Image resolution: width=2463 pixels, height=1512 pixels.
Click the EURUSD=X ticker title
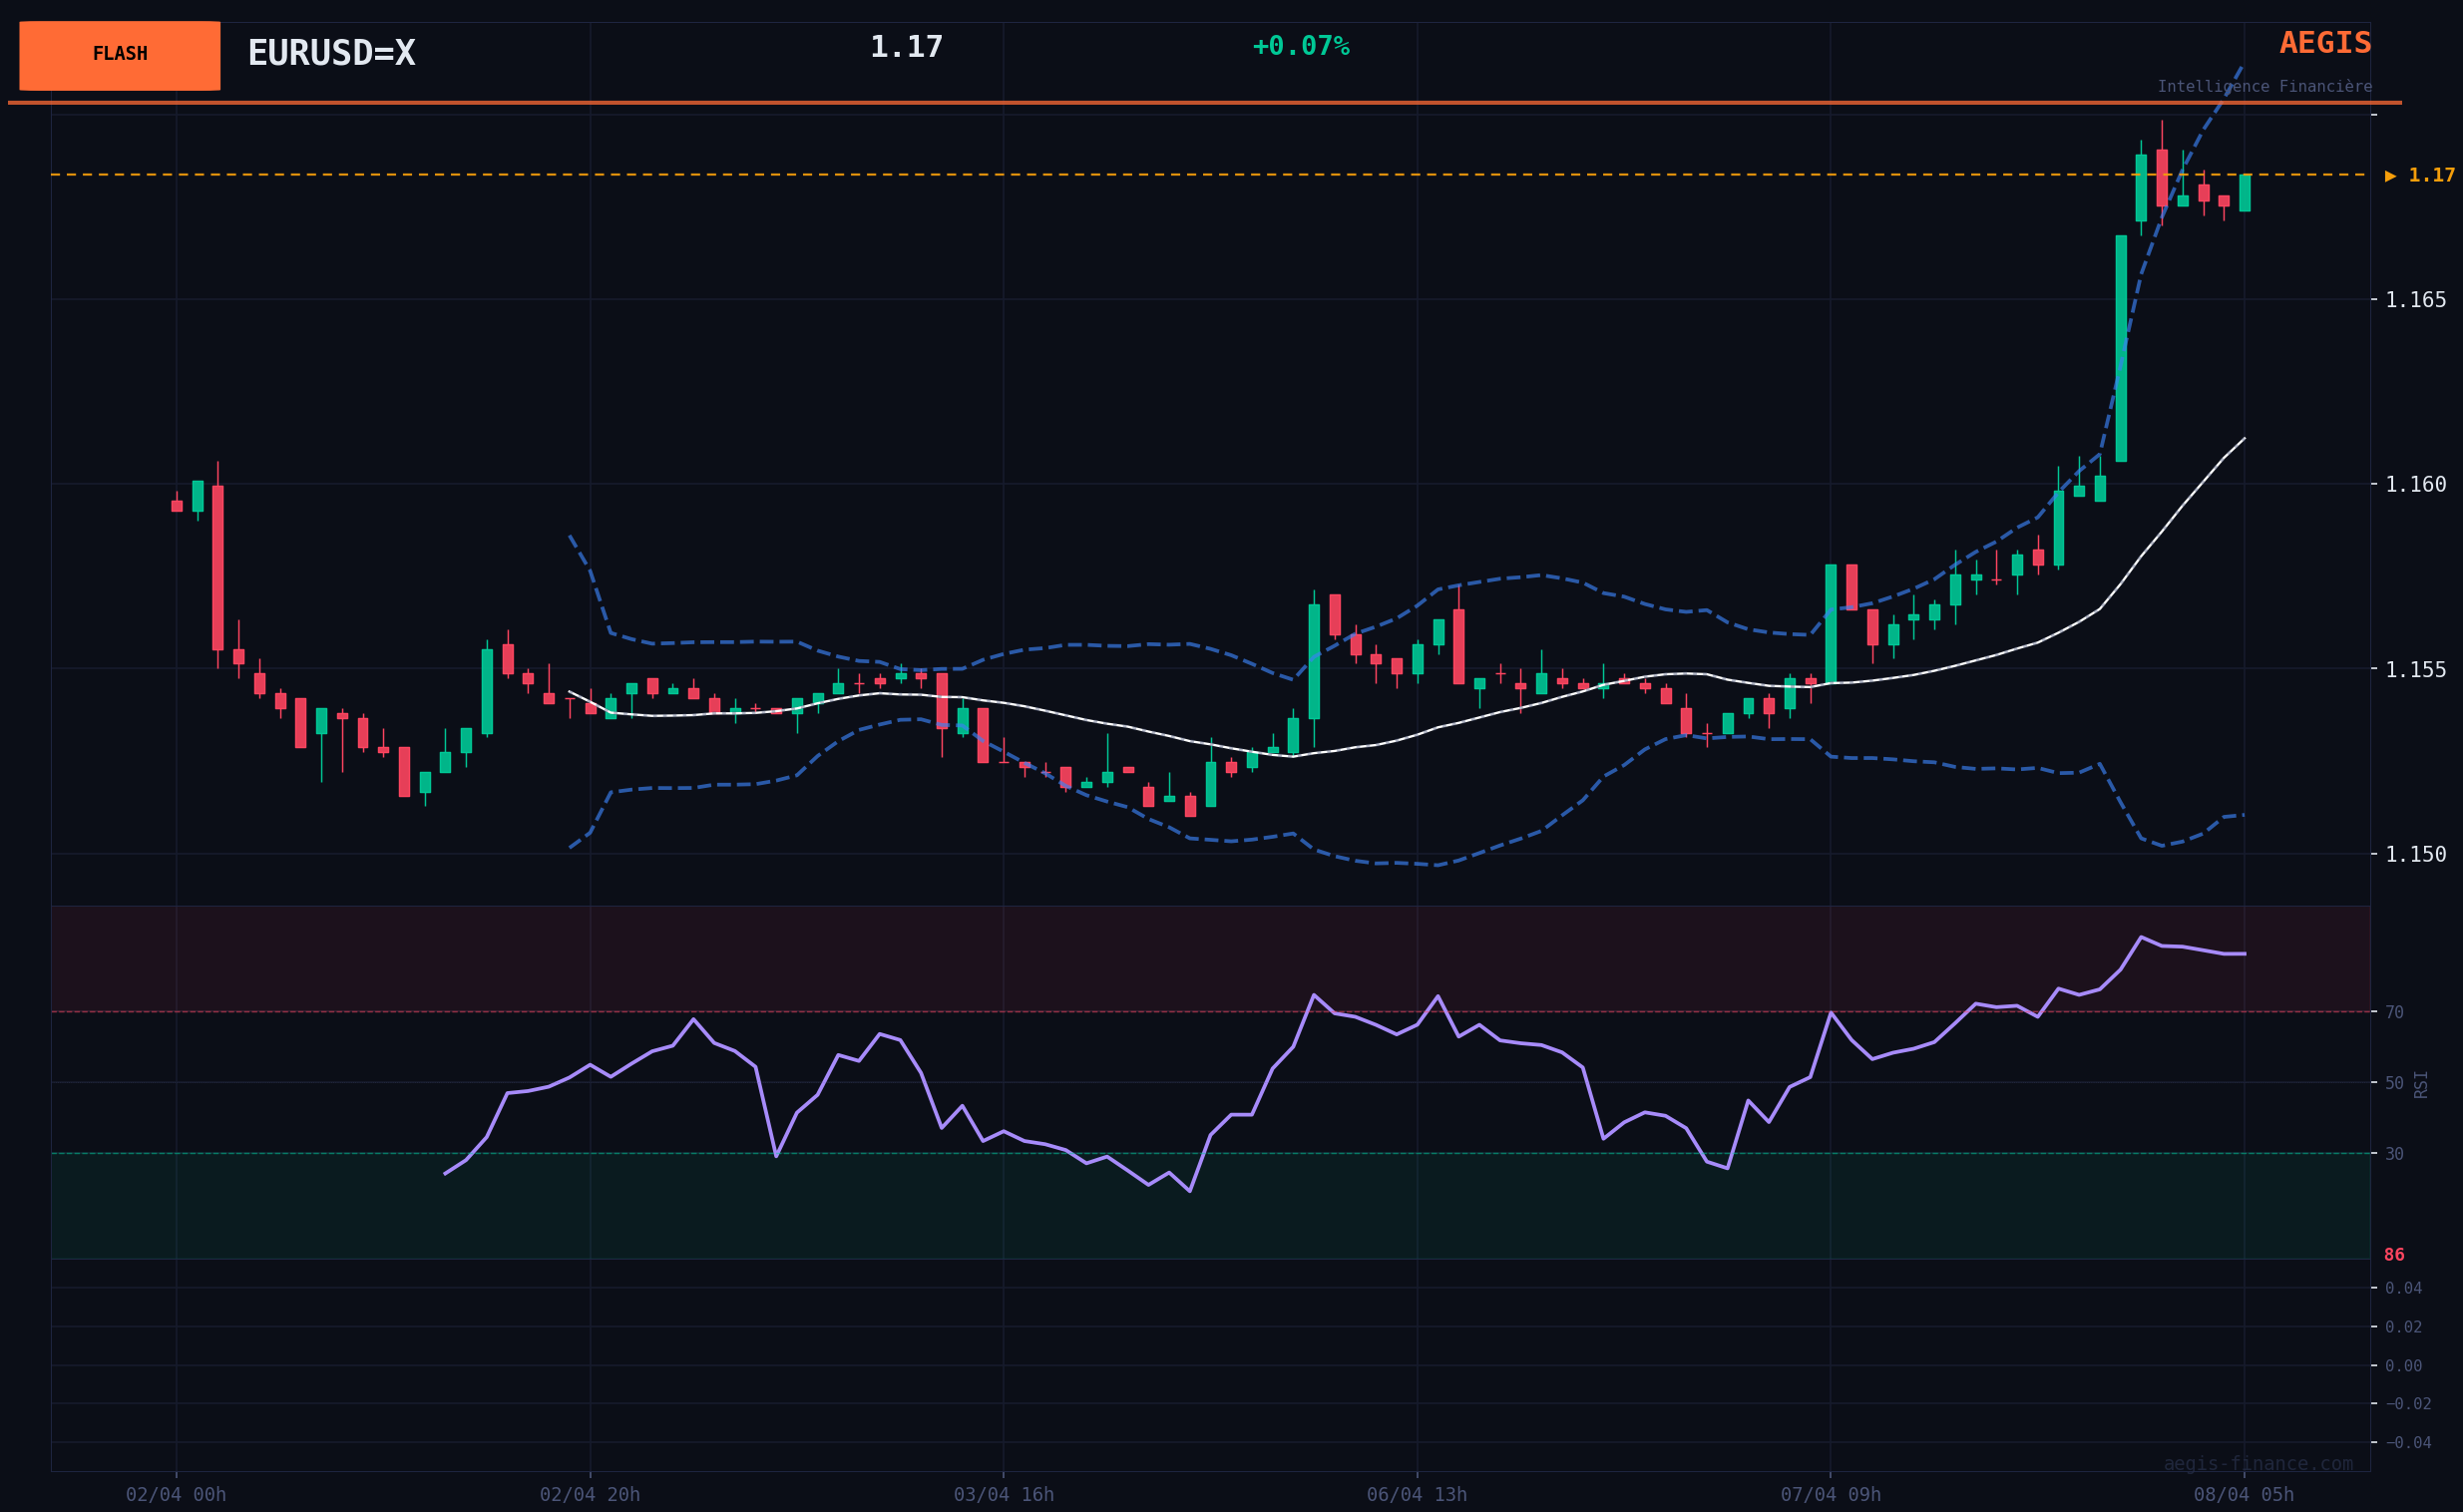[x=331, y=53]
